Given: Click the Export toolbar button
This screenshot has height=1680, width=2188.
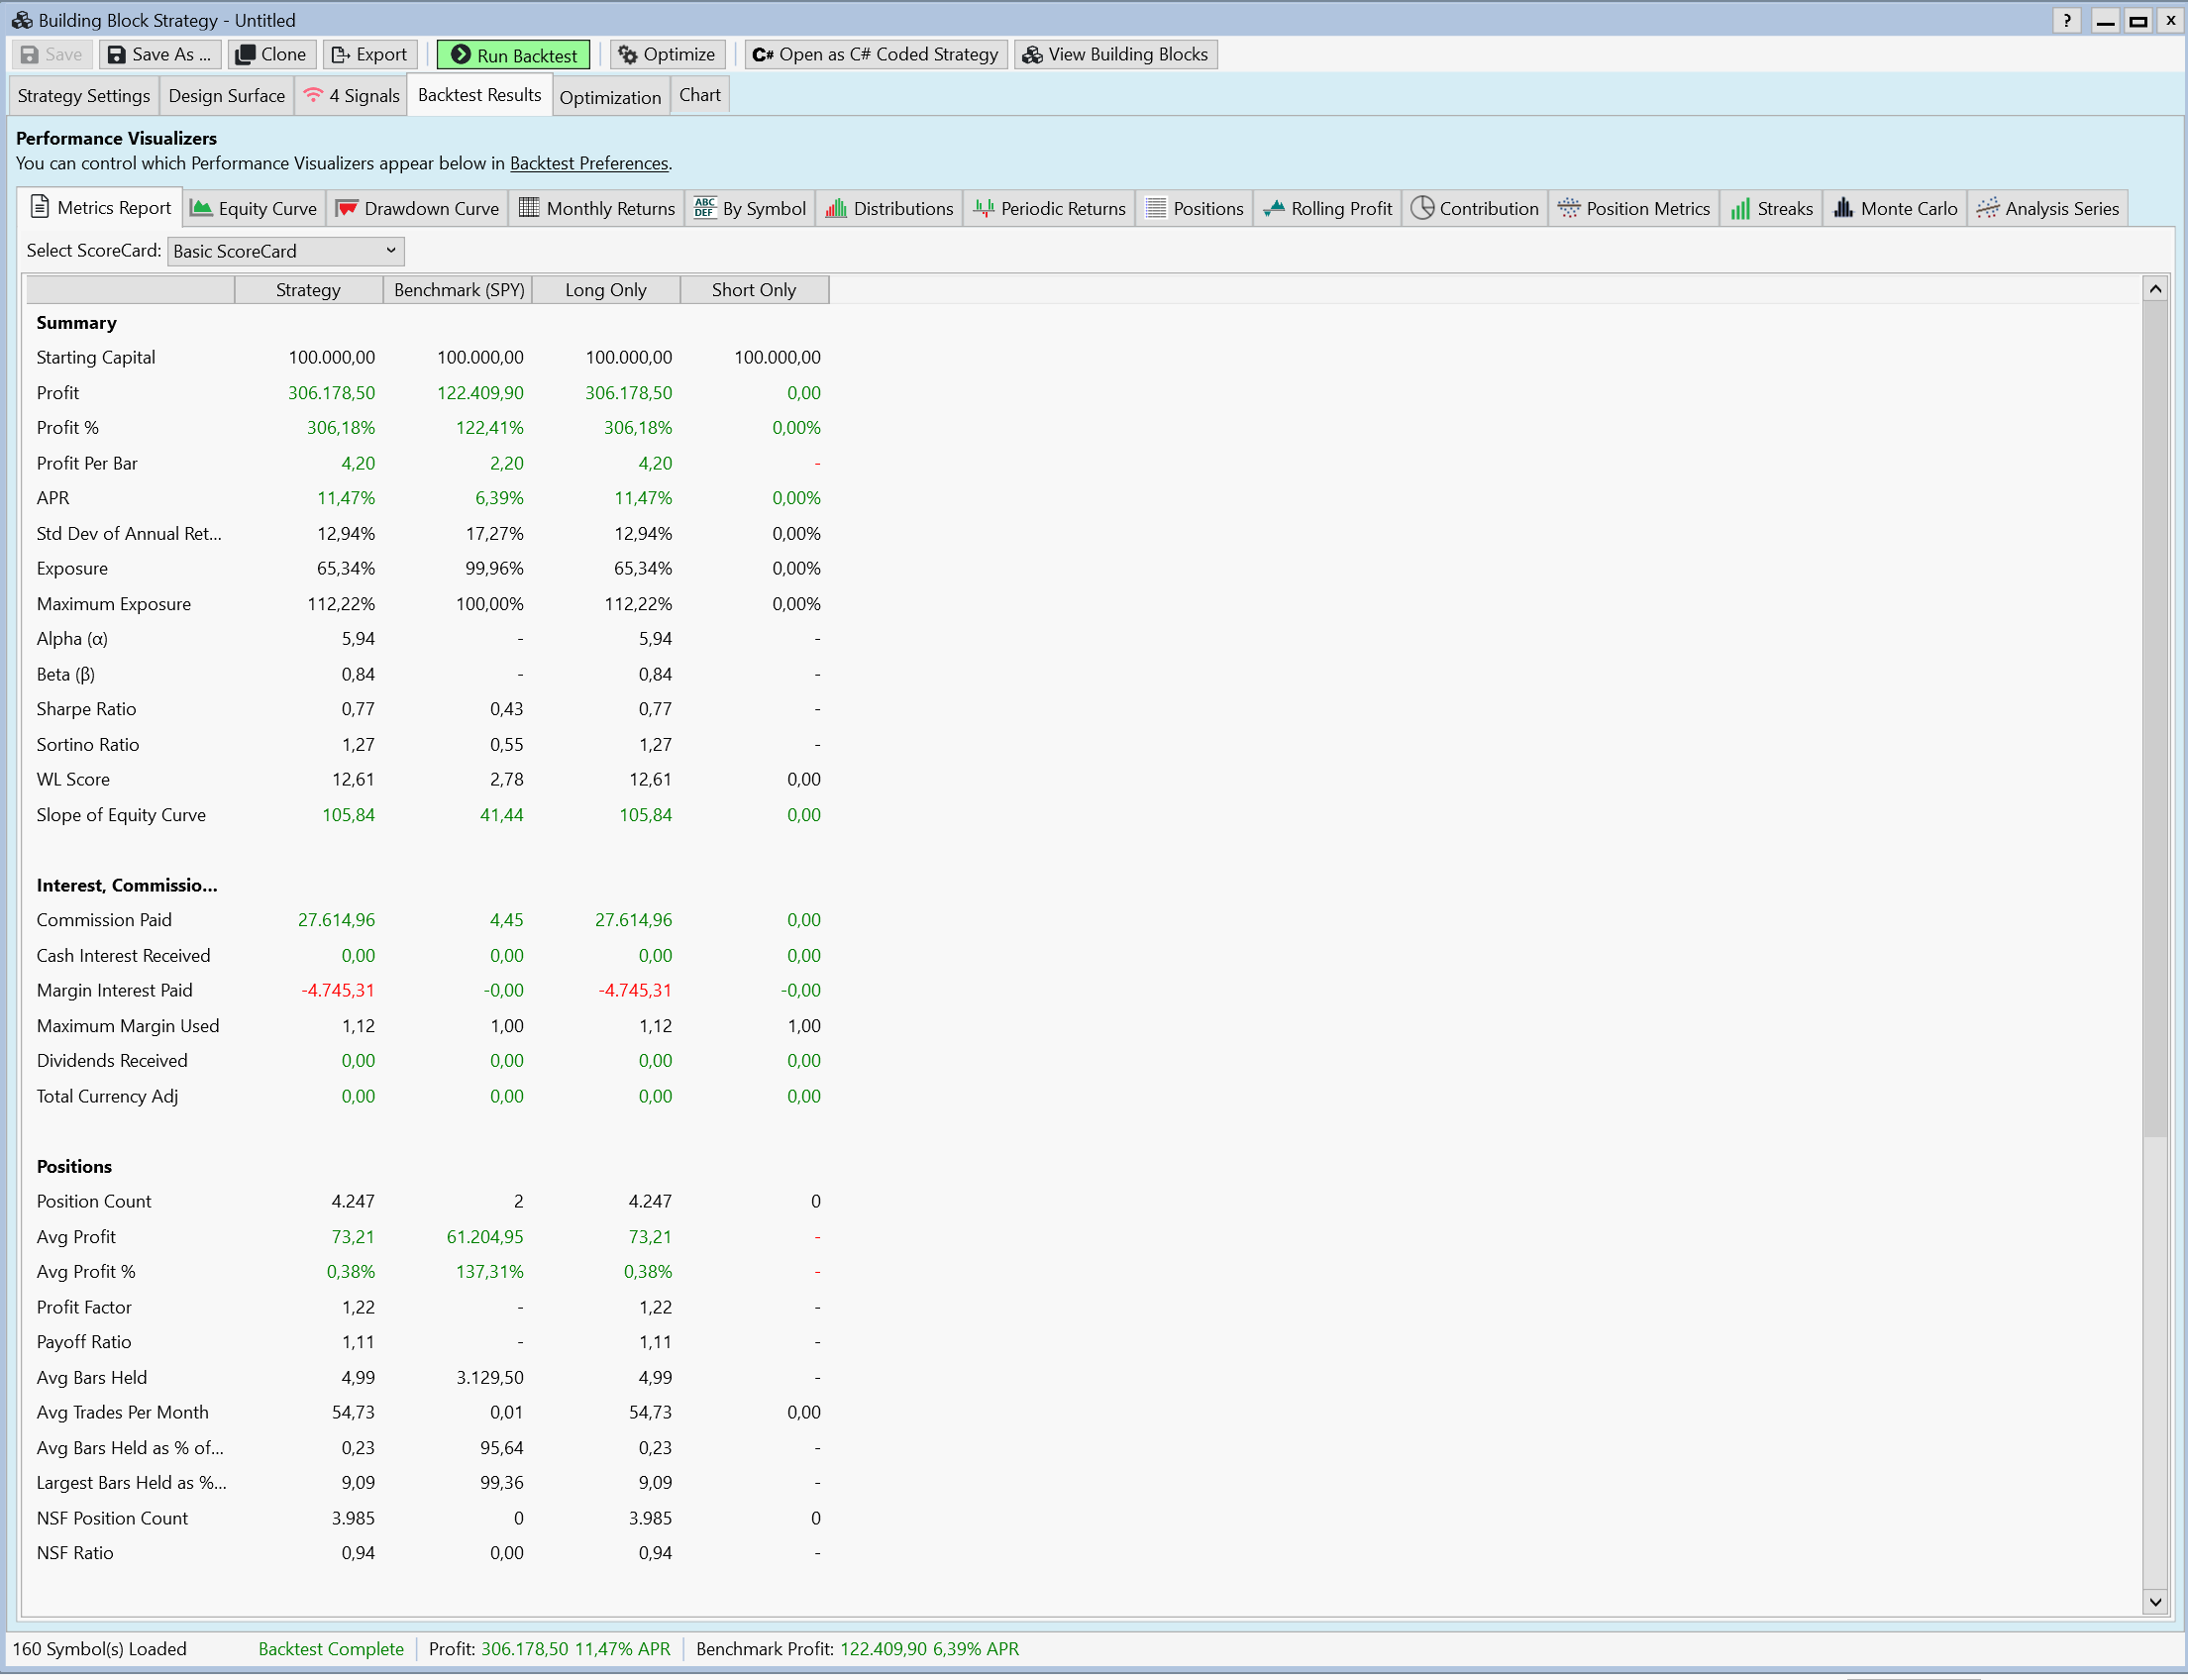Looking at the screenshot, I should tap(369, 55).
